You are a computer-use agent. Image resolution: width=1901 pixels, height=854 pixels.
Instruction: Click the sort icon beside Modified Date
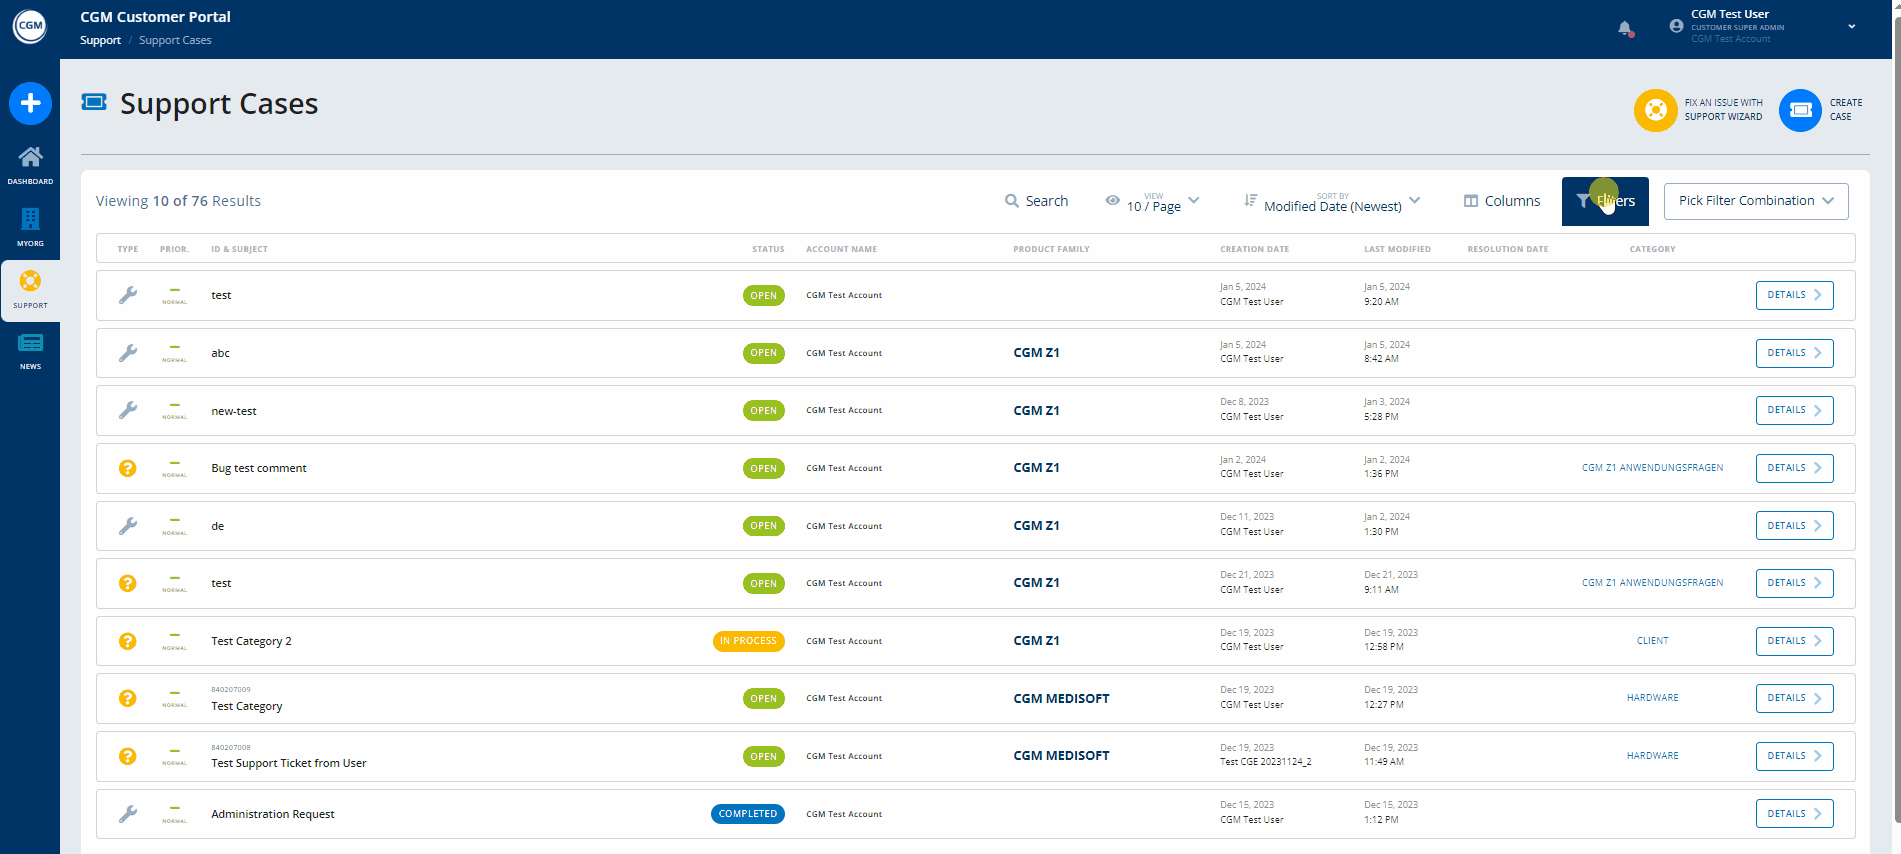pos(1250,201)
